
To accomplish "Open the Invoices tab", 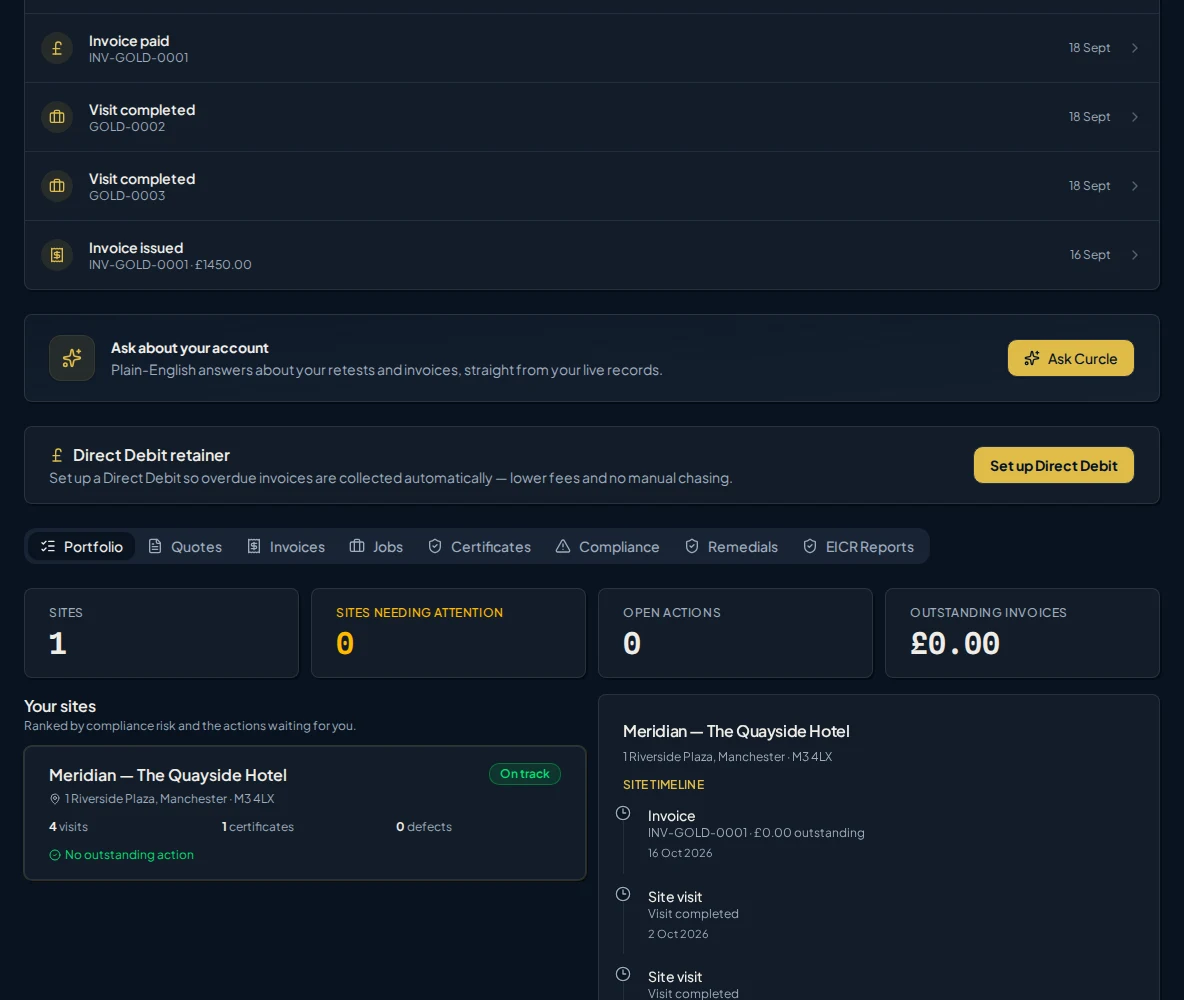I will 286,546.
